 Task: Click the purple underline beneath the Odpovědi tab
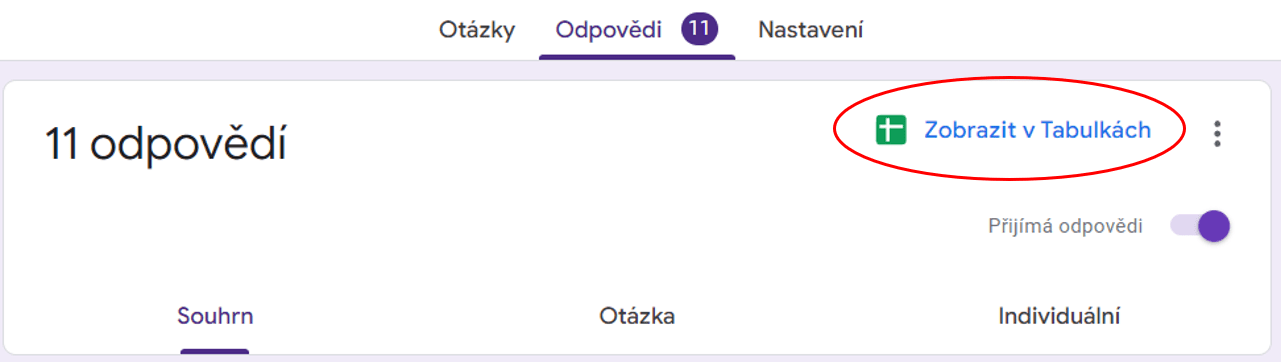pos(637,55)
